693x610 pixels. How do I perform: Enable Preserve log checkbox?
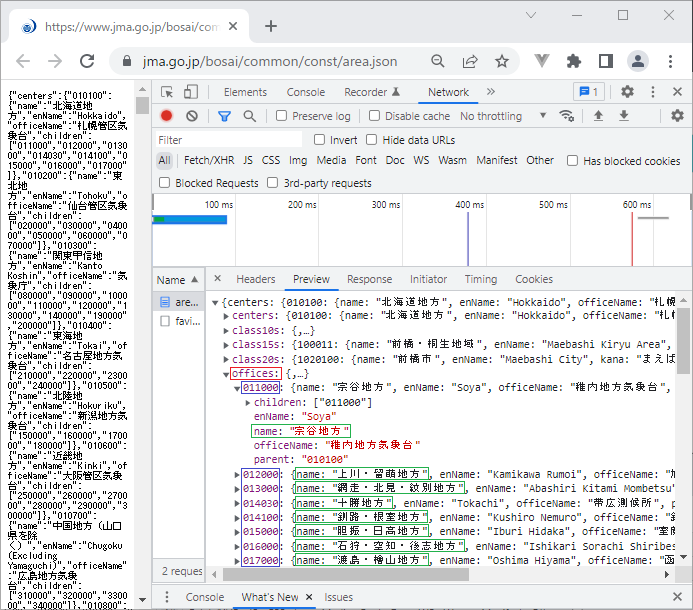pyautogui.click(x=281, y=116)
